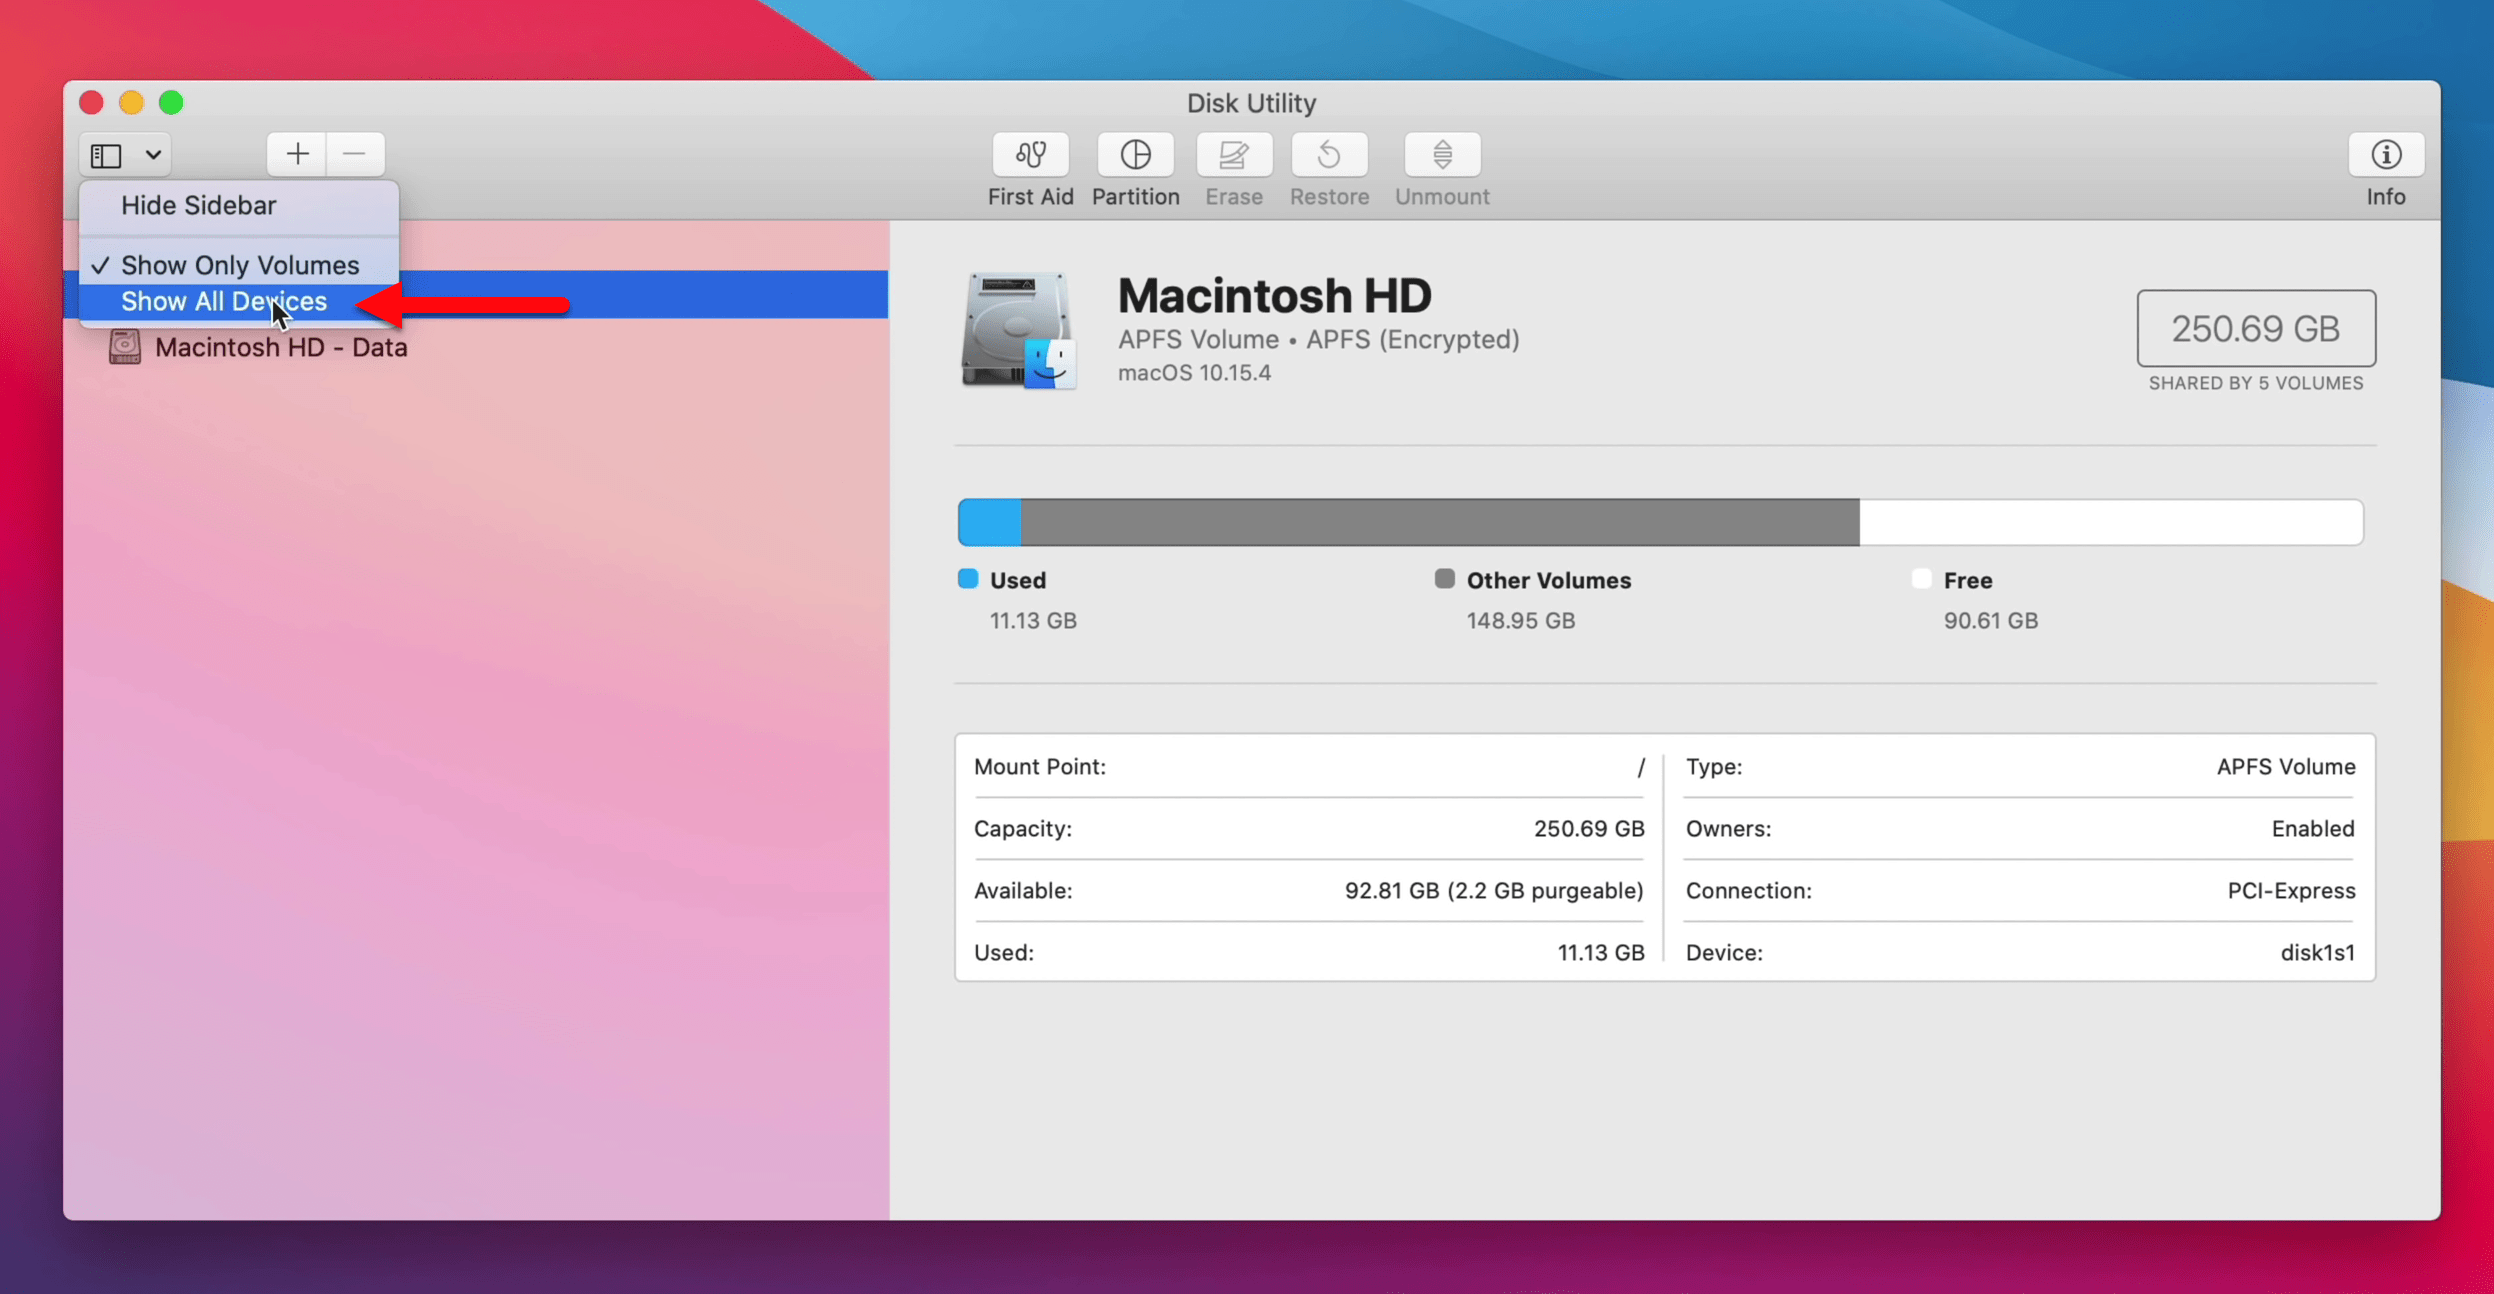Click the Restore toolbar icon
The image size is (2494, 1294).
coord(1329,155)
